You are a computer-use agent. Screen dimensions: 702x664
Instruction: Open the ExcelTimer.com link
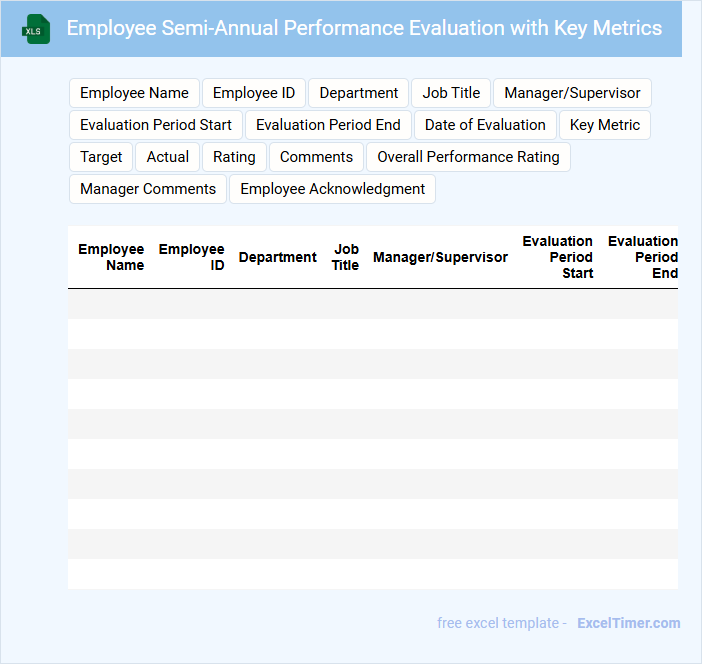click(628, 623)
